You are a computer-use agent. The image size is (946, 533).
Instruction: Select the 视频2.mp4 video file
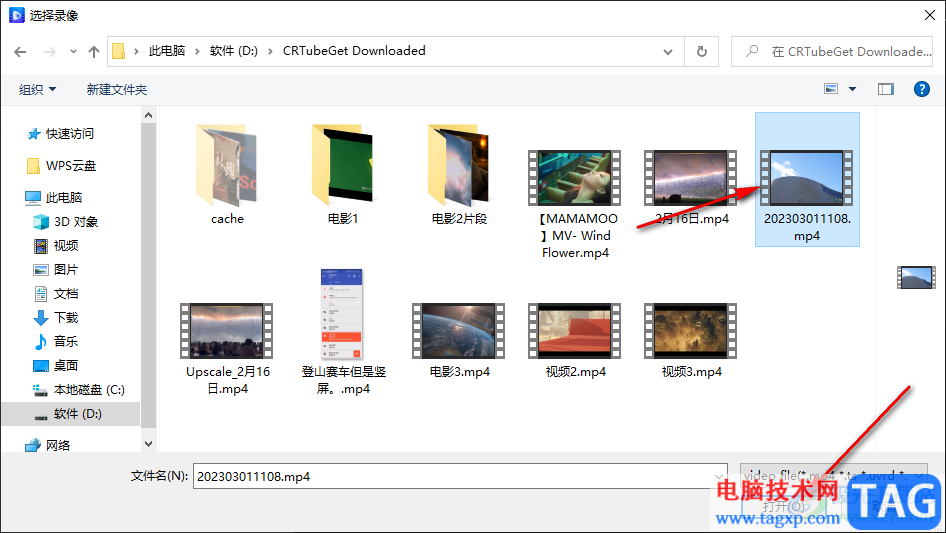575,341
